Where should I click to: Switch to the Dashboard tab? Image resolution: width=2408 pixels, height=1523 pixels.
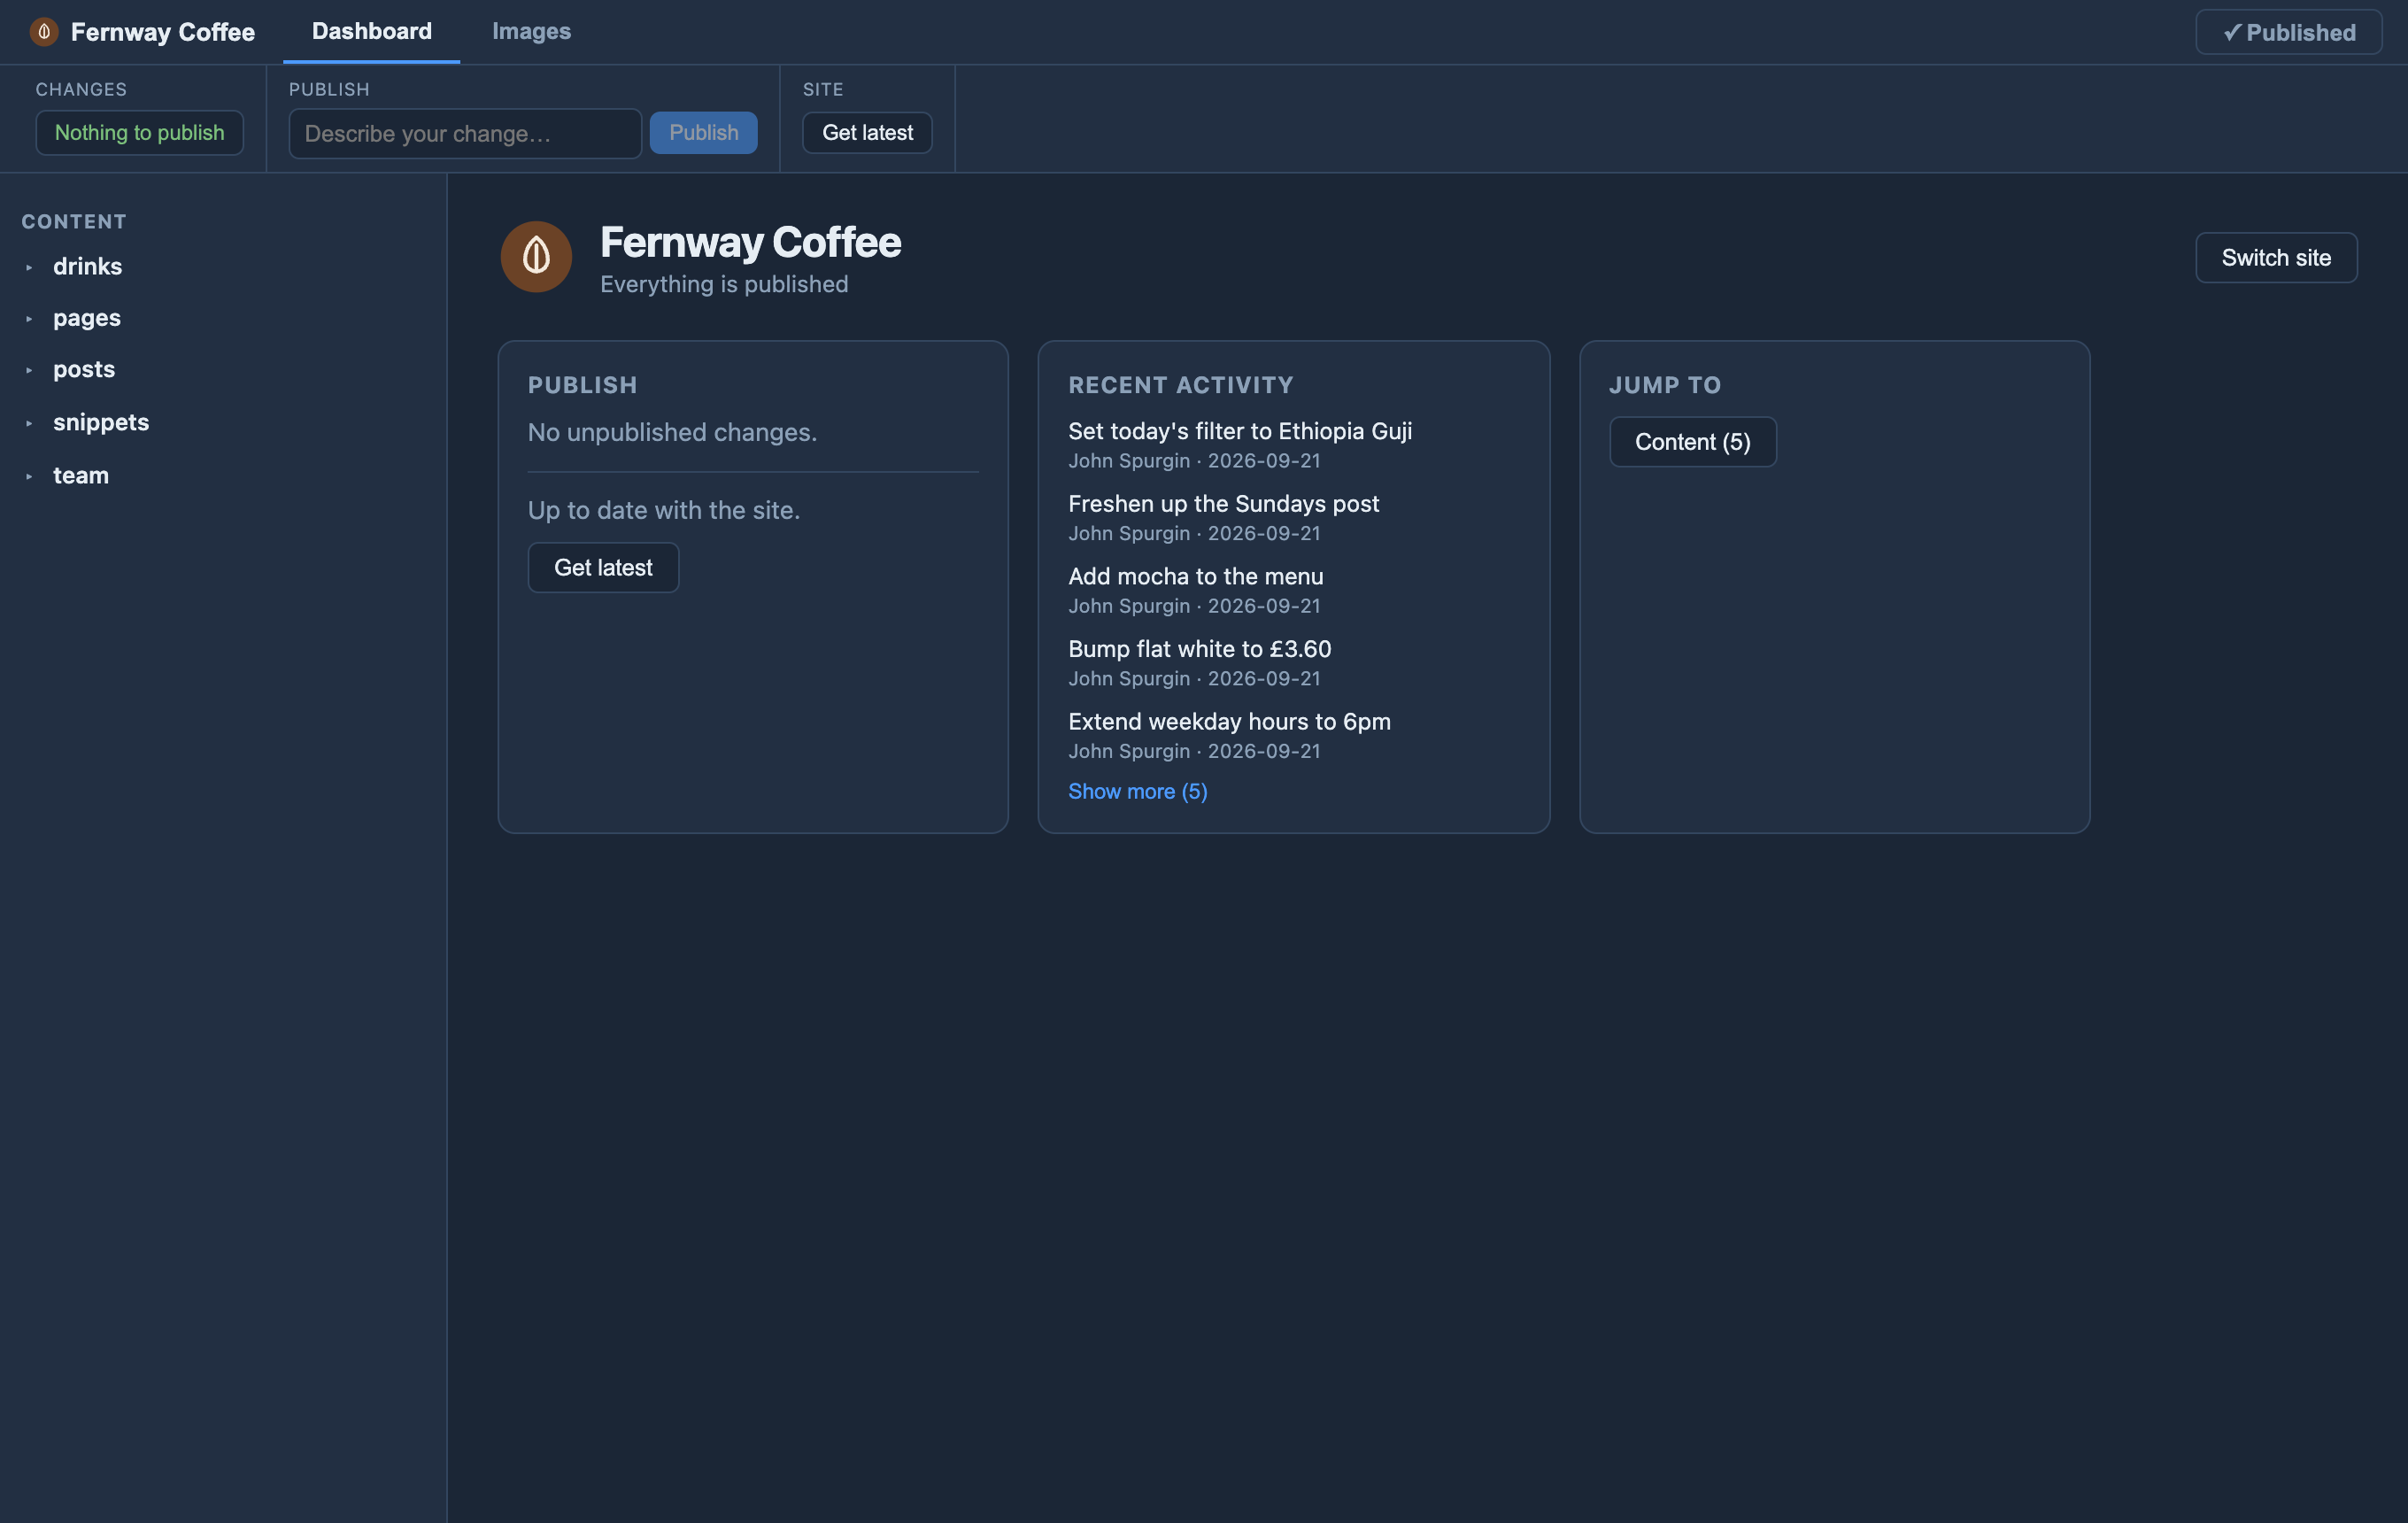[372, 32]
